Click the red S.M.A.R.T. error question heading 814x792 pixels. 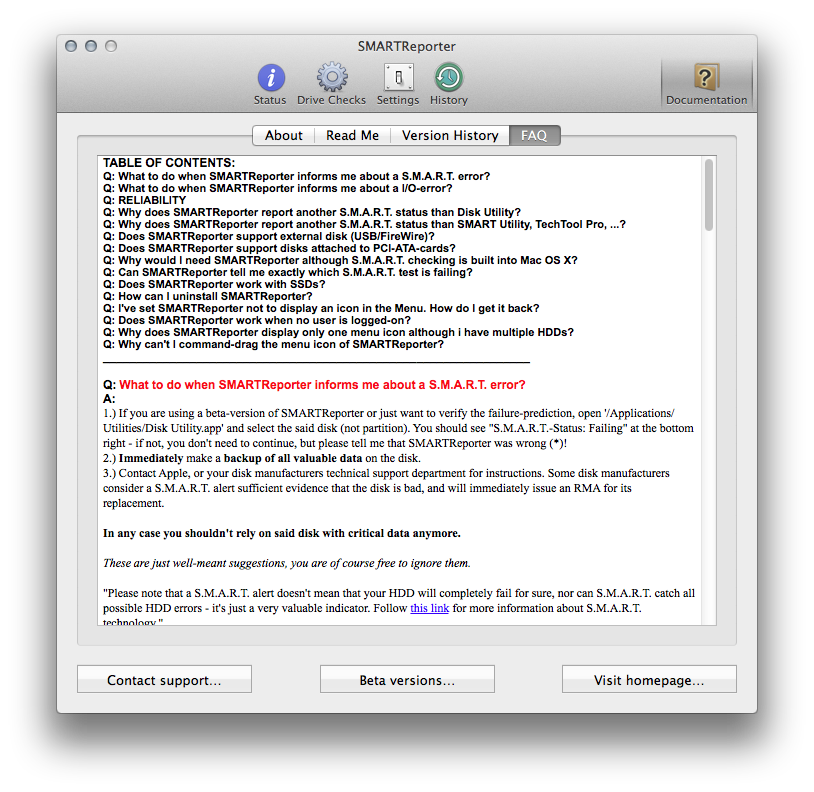pos(322,385)
